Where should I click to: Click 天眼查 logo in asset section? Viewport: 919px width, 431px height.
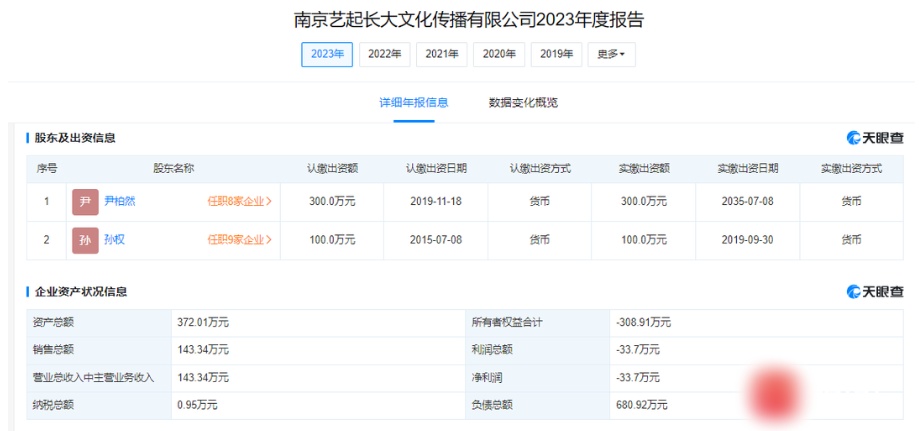875,291
